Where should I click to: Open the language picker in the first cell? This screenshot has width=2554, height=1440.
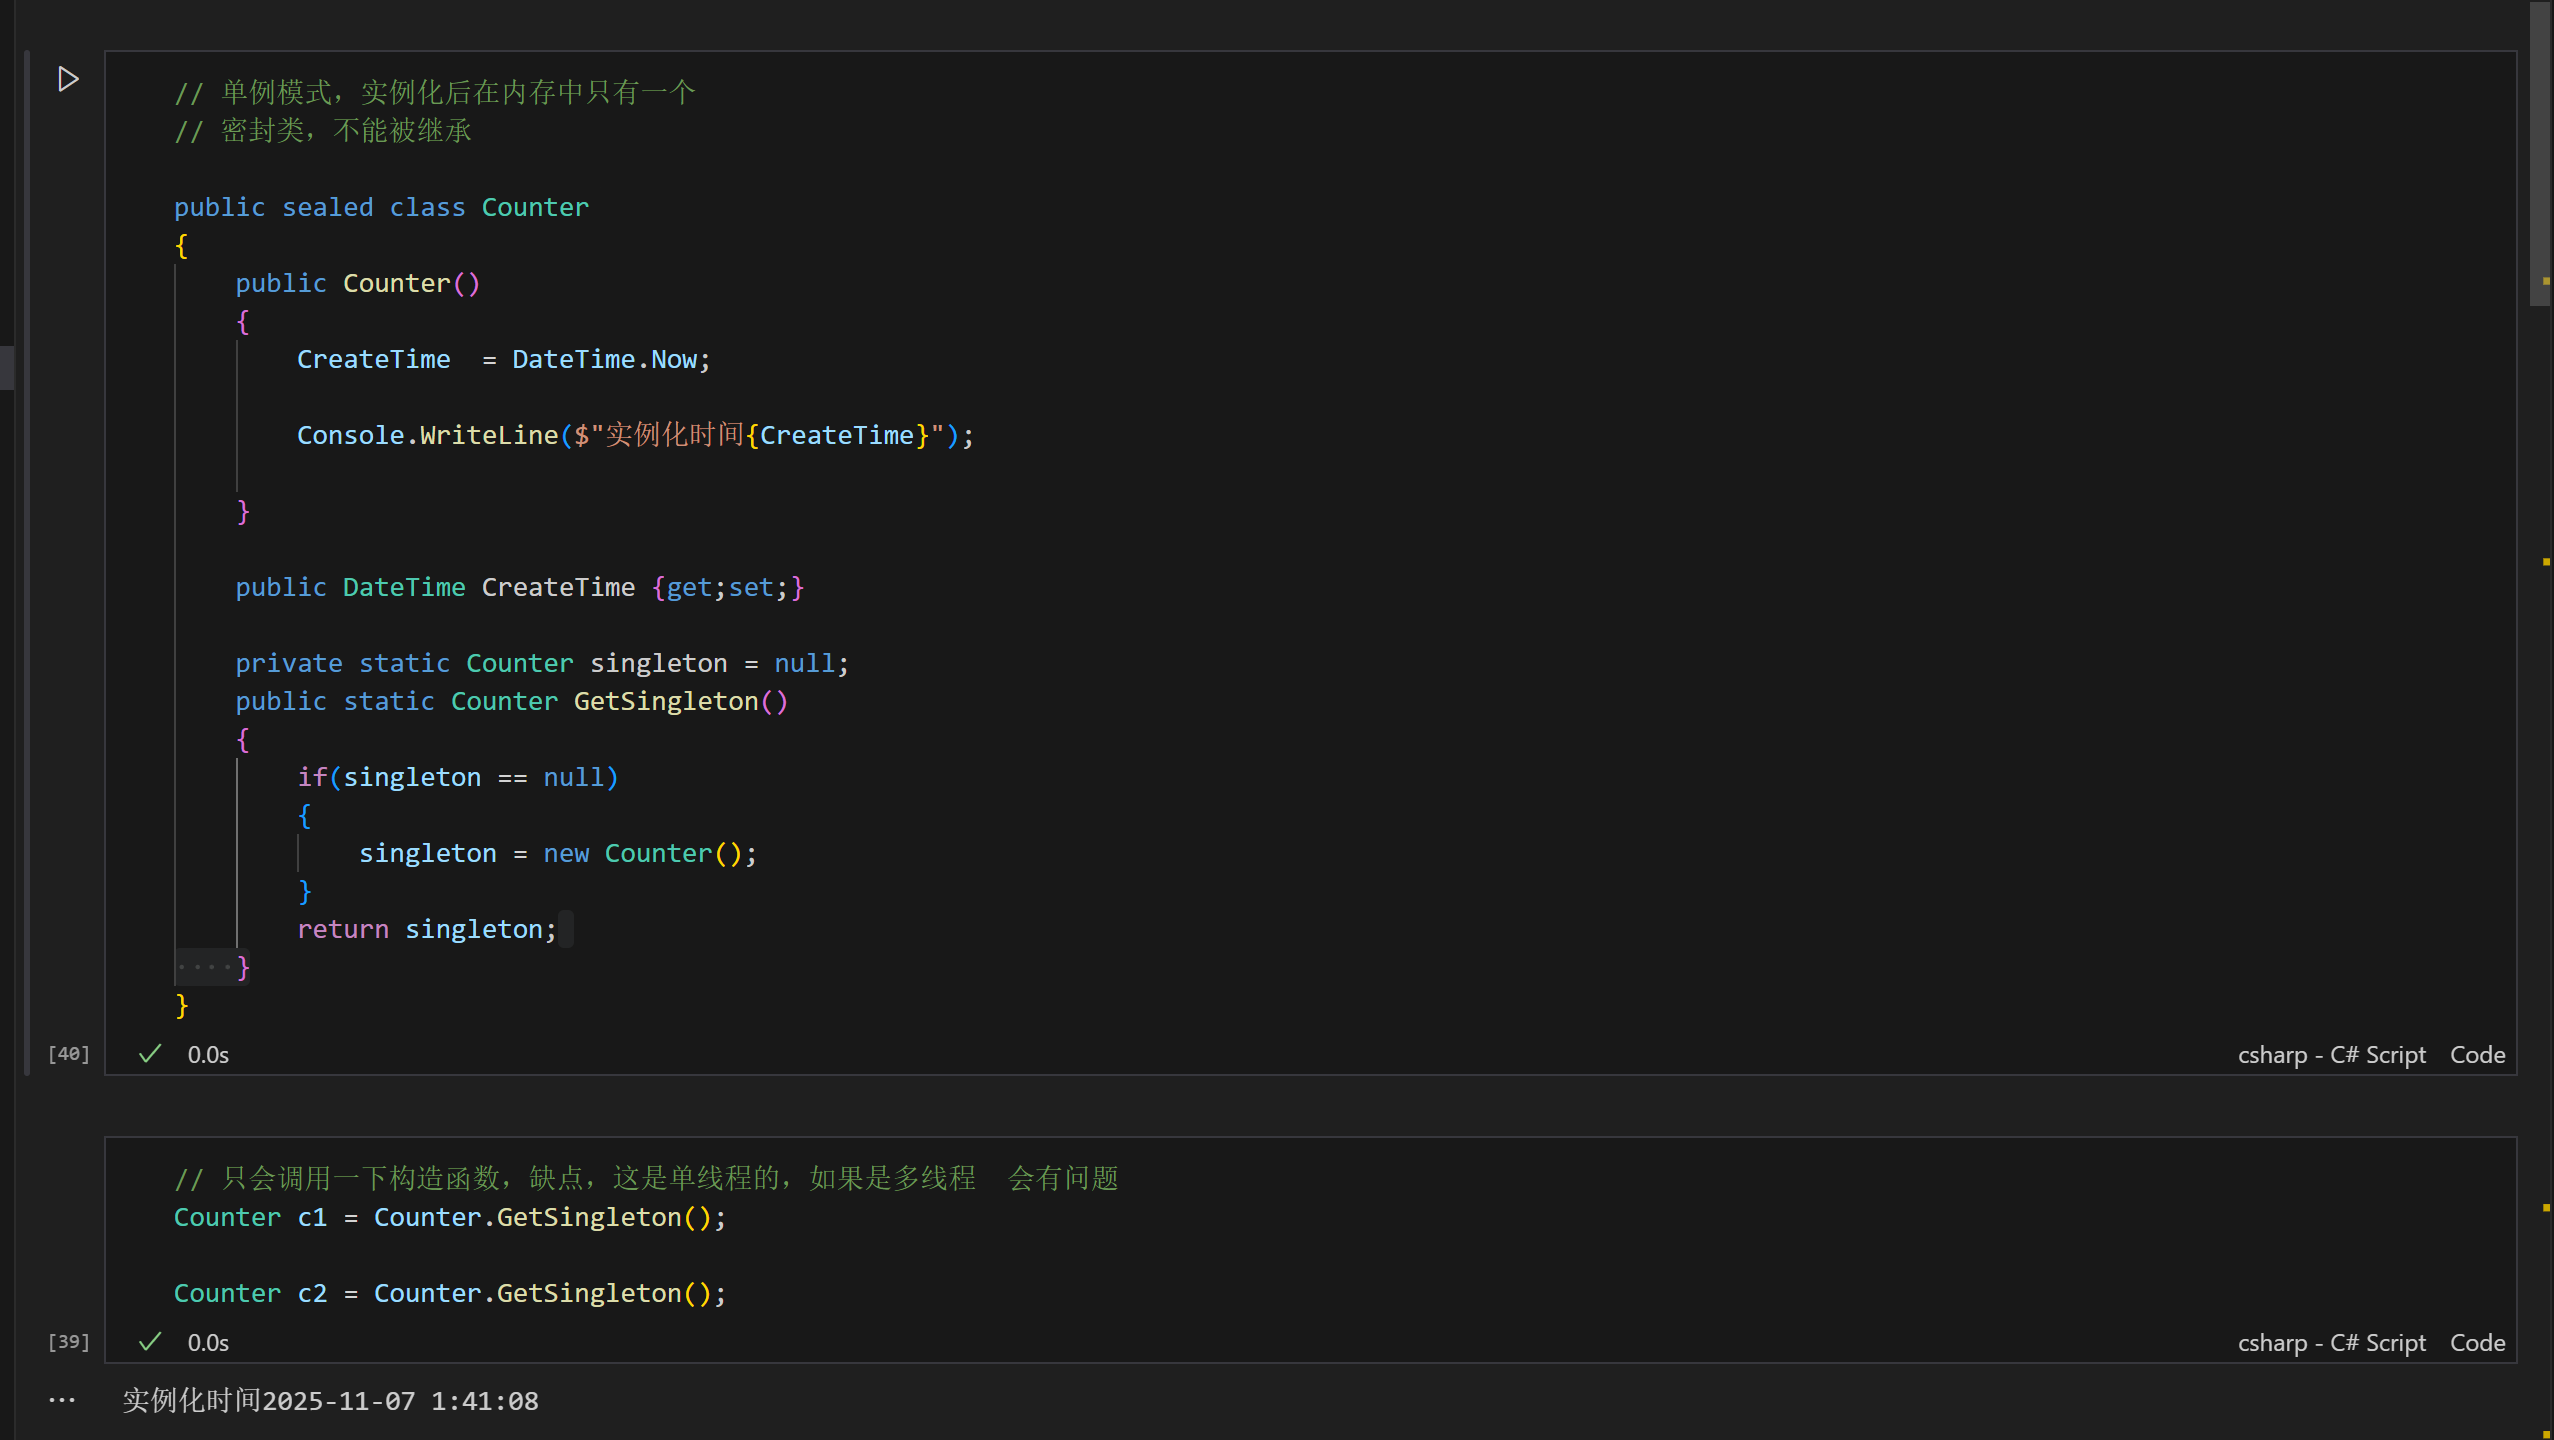(x=2331, y=1055)
